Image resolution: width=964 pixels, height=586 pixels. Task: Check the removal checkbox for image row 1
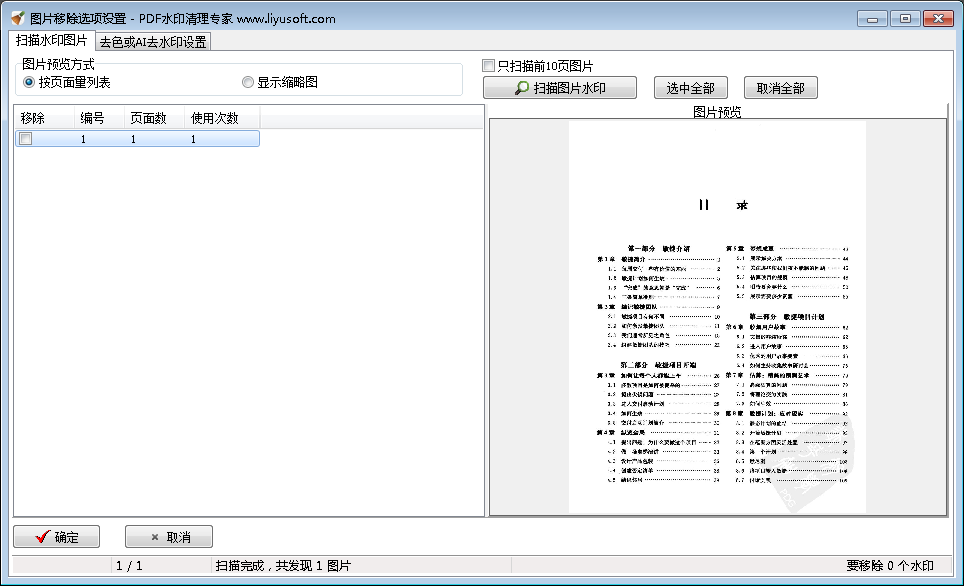(25, 138)
